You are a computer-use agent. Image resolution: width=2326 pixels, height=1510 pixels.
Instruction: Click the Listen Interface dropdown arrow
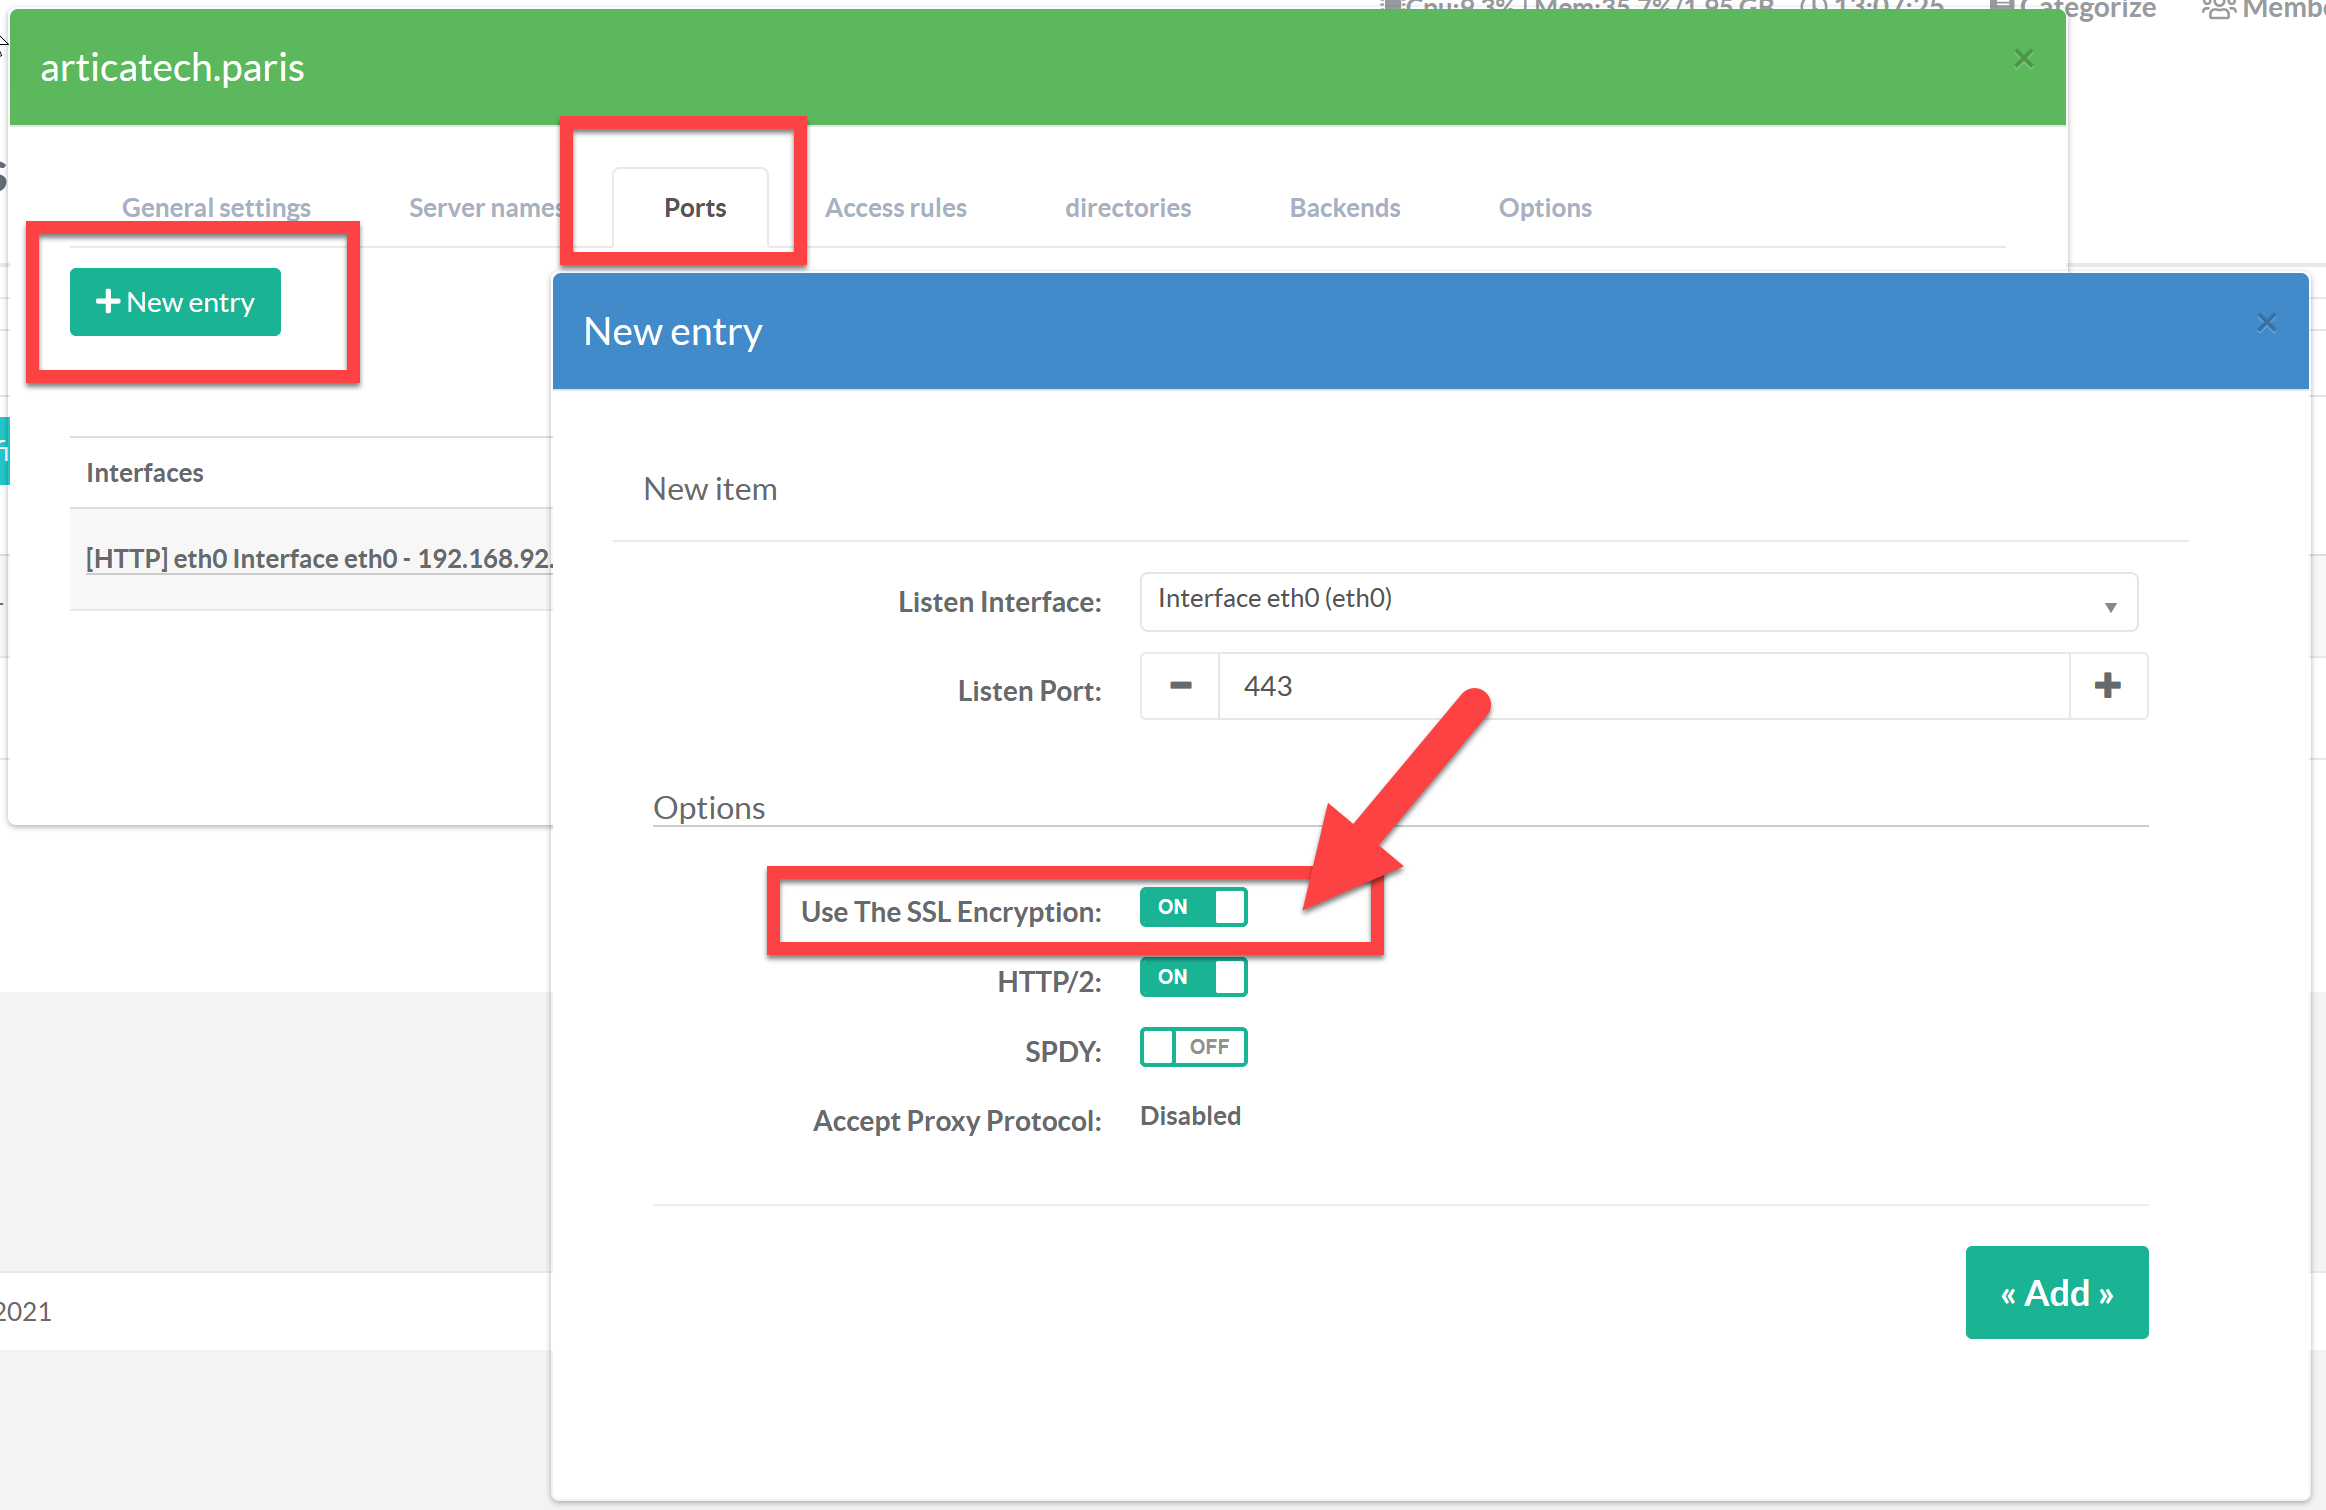point(2110,607)
